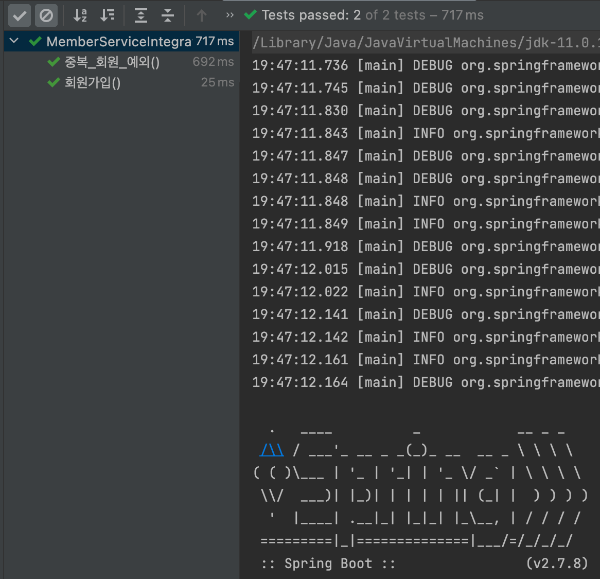
Task: Go to previous failed test arrow
Action: pyautogui.click(x=202, y=16)
